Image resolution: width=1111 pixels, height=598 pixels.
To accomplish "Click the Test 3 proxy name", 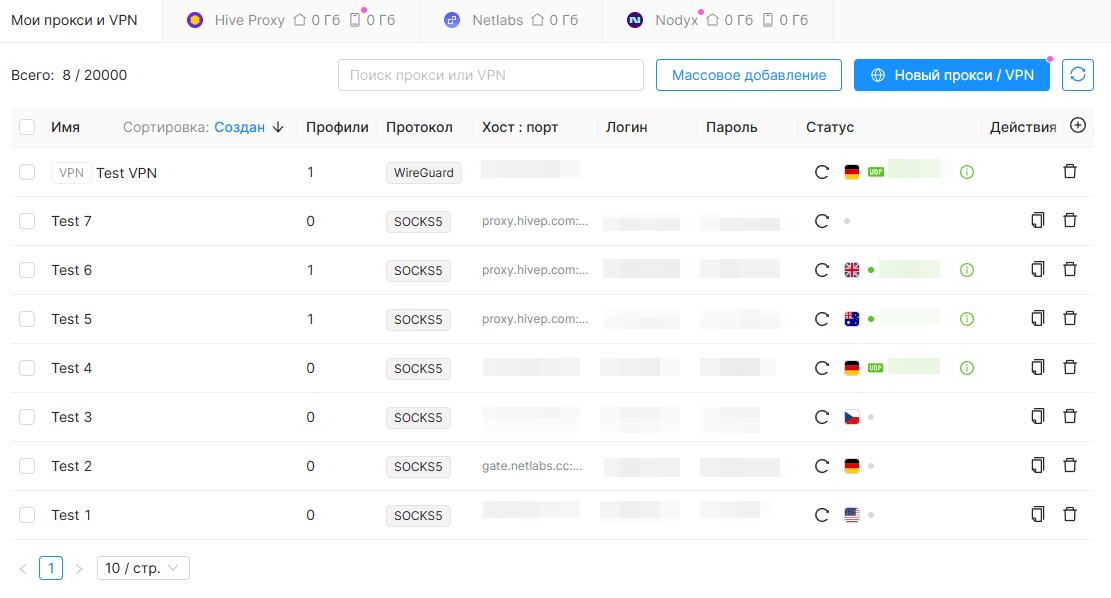I will point(72,417).
